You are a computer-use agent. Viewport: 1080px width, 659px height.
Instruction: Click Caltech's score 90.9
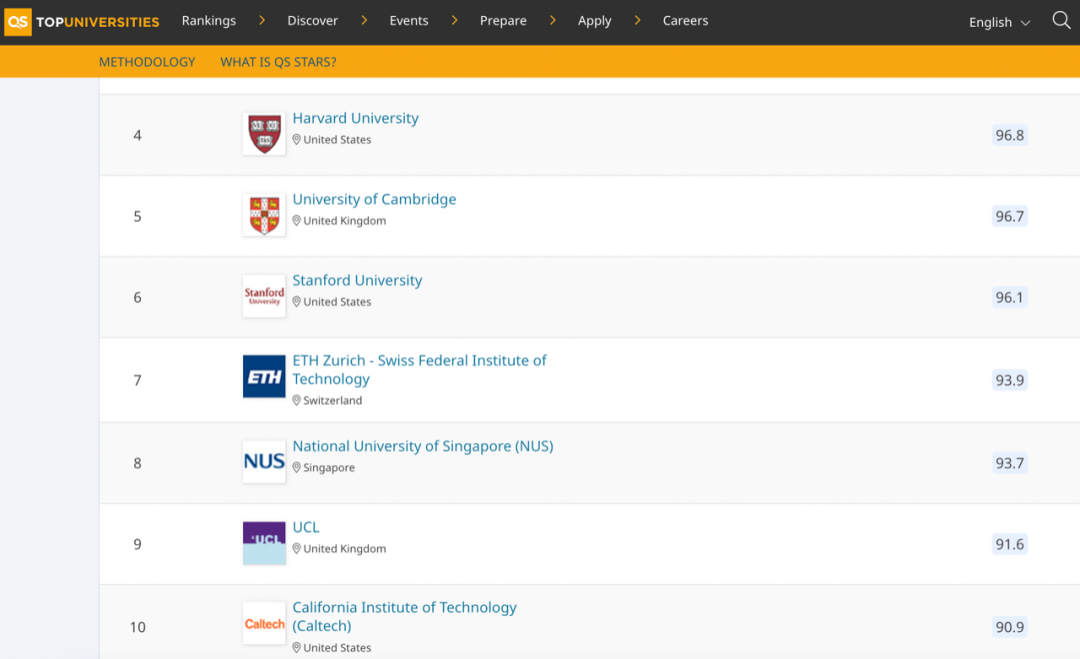pos(1010,627)
